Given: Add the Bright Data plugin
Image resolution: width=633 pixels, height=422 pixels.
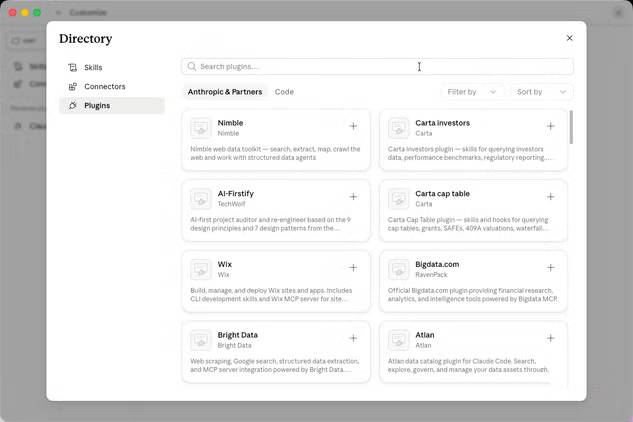Looking at the screenshot, I should coord(353,338).
